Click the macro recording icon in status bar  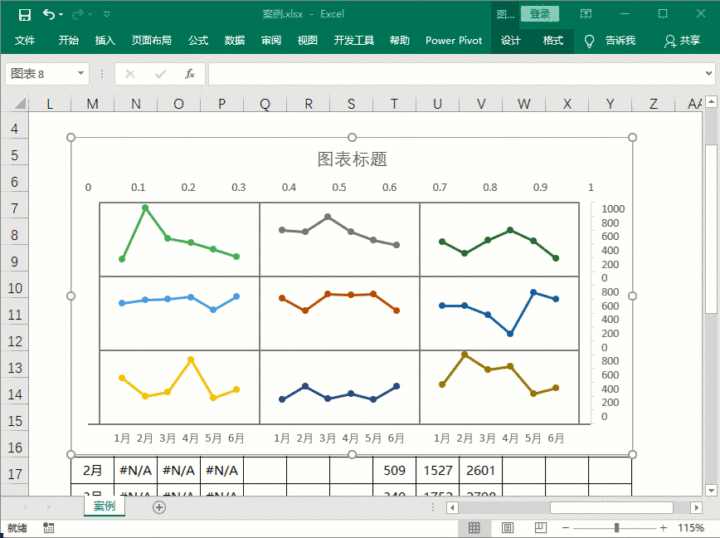pos(48,528)
